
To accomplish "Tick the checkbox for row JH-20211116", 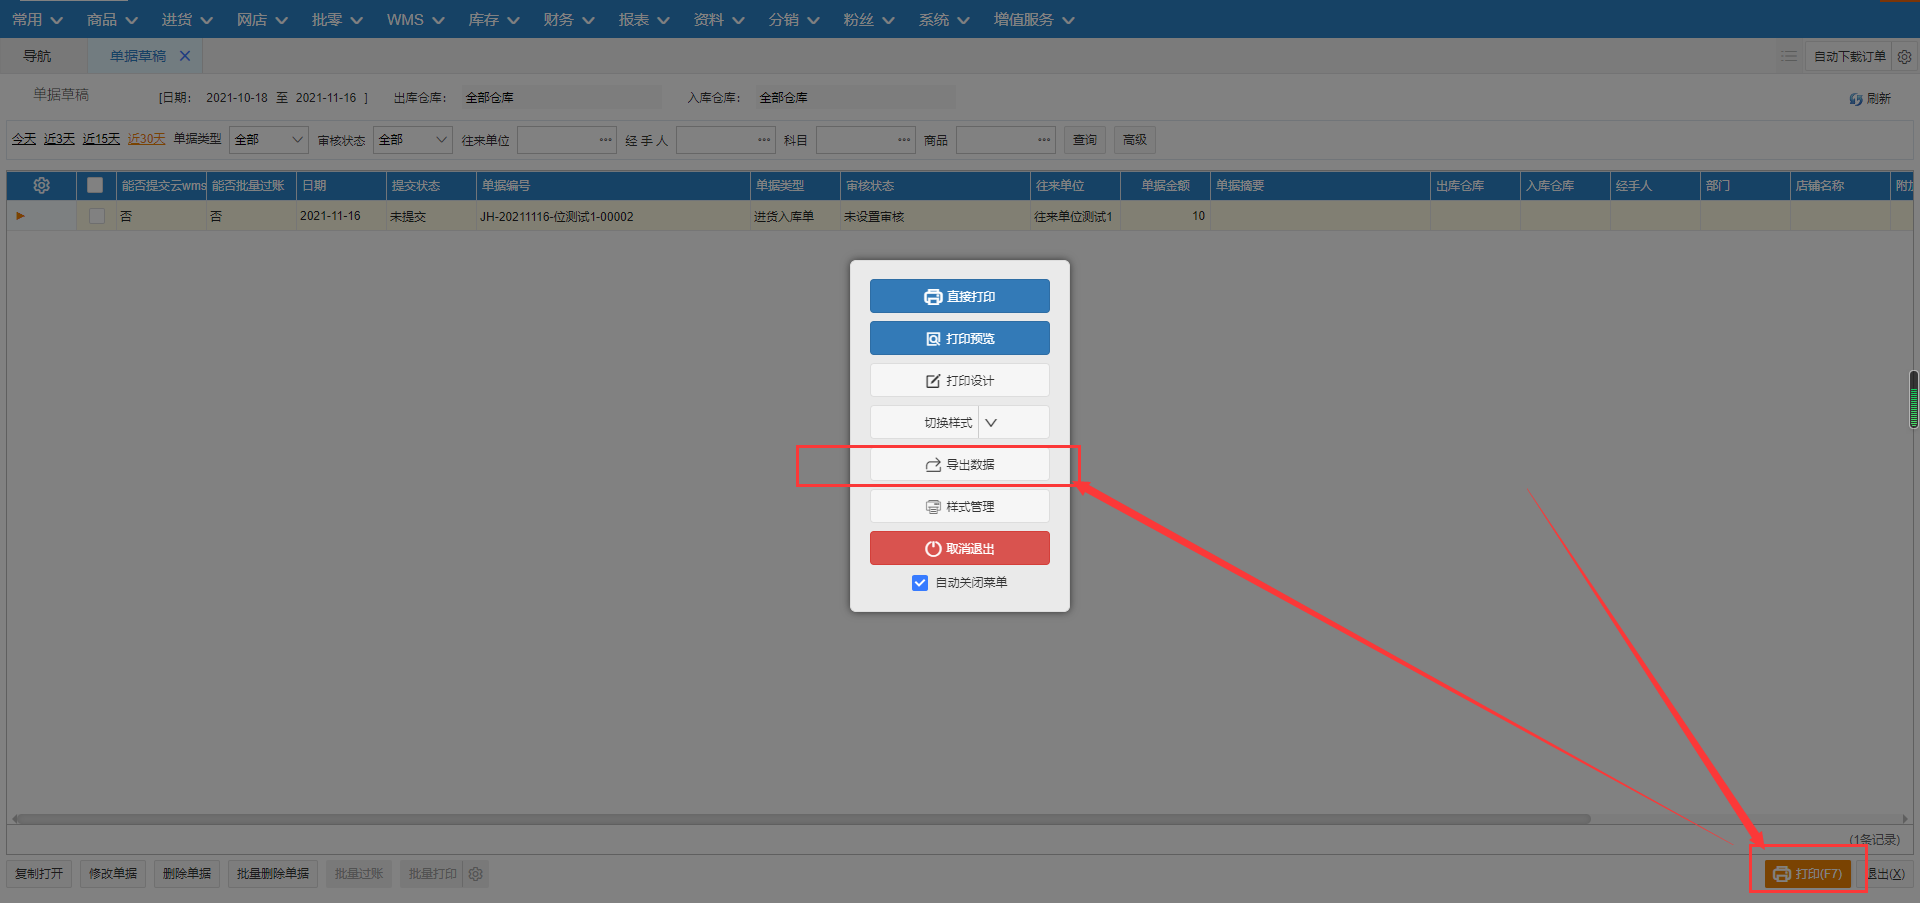I will tap(96, 216).
